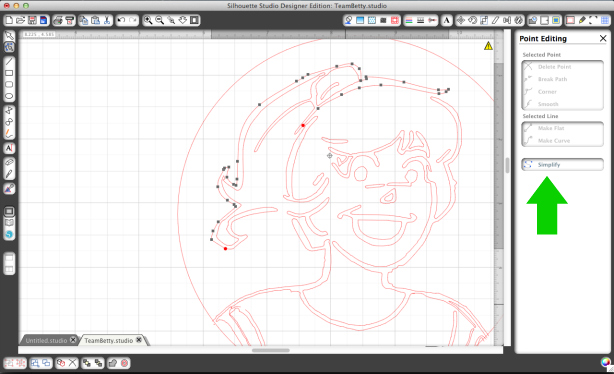
Task: Select the Rounded Rectangle tool
Action: (x=9, y=85)
